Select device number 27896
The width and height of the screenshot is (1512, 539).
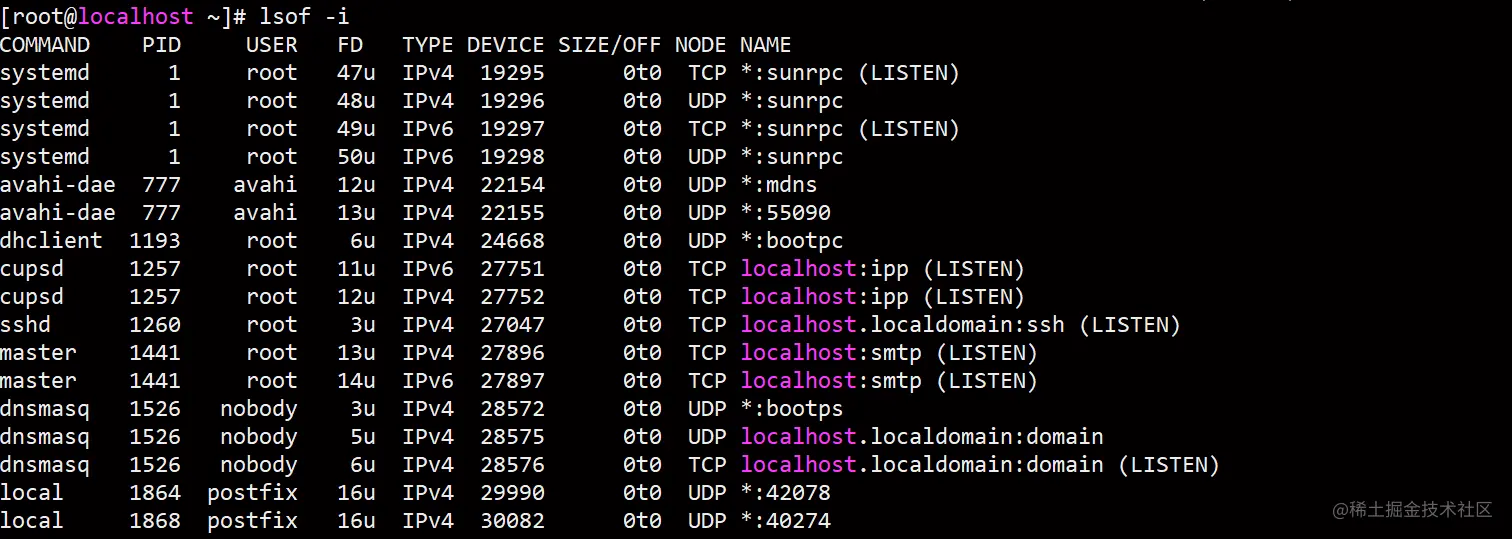click(512, 353)
